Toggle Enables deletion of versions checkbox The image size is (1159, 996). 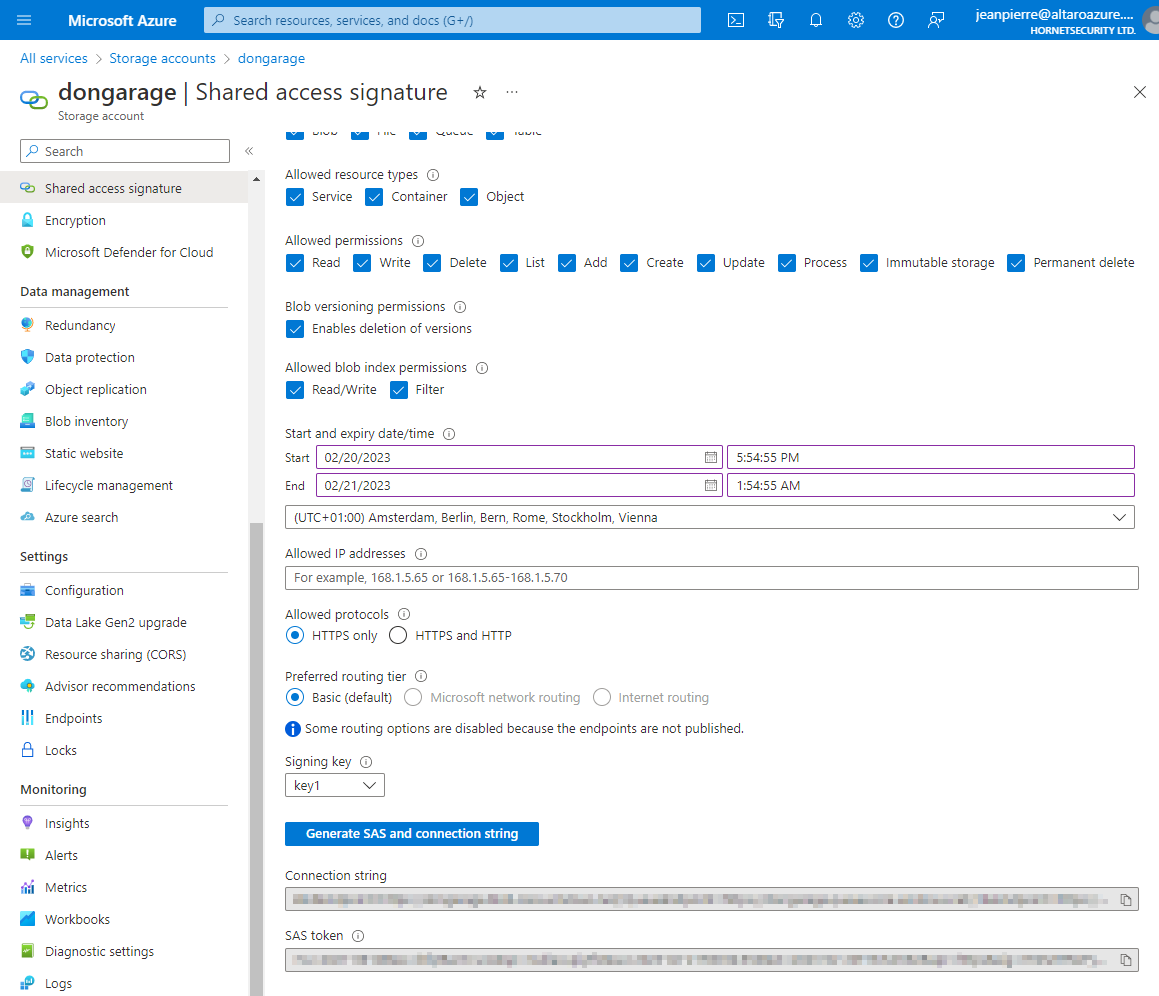point(295,329)
